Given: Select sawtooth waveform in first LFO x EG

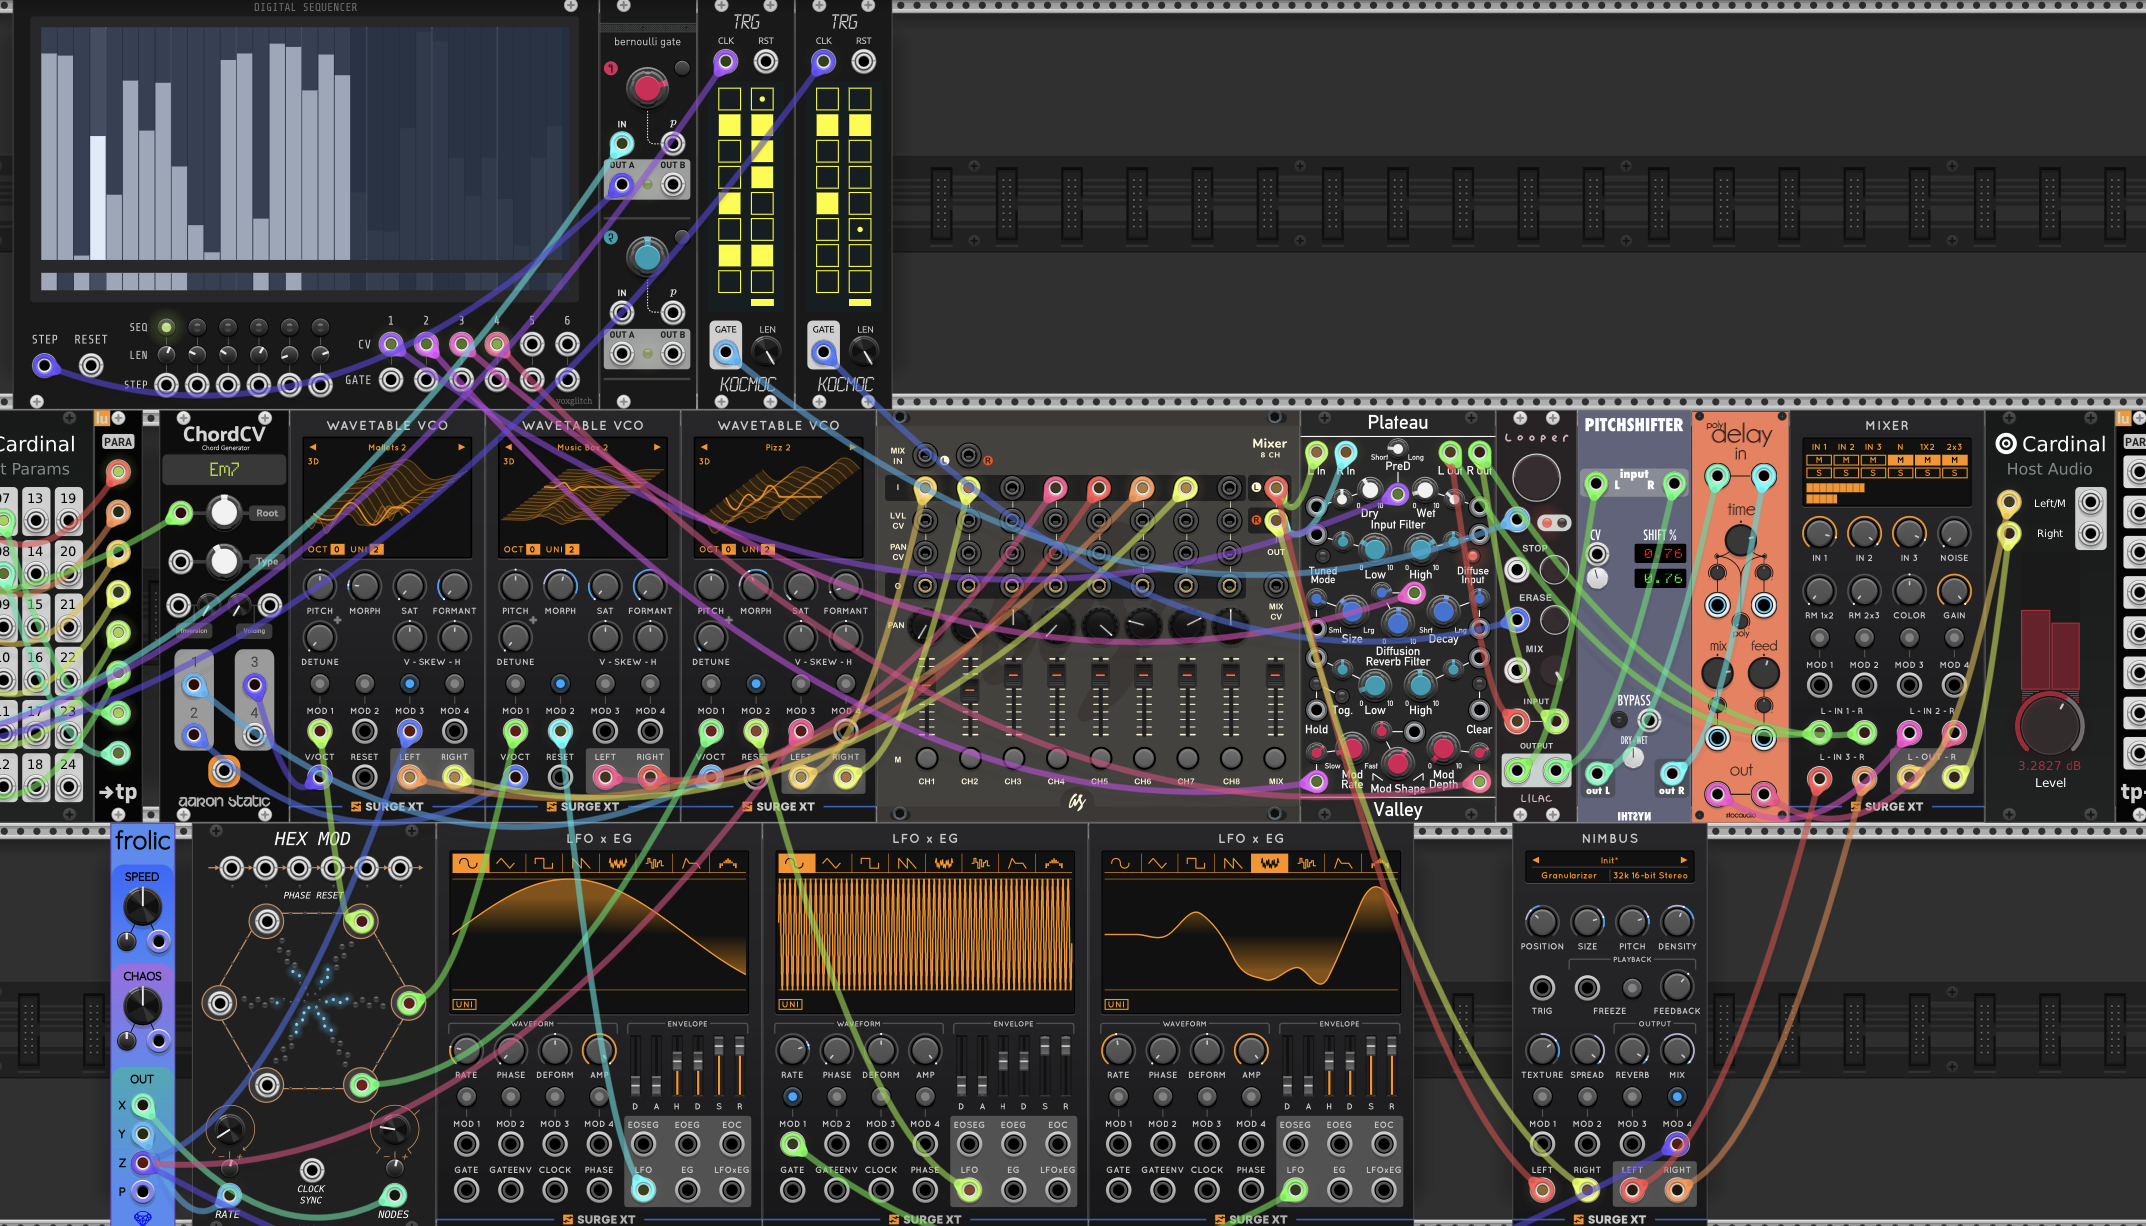Looking at the screenshot, I should click(x=580, y=863).
